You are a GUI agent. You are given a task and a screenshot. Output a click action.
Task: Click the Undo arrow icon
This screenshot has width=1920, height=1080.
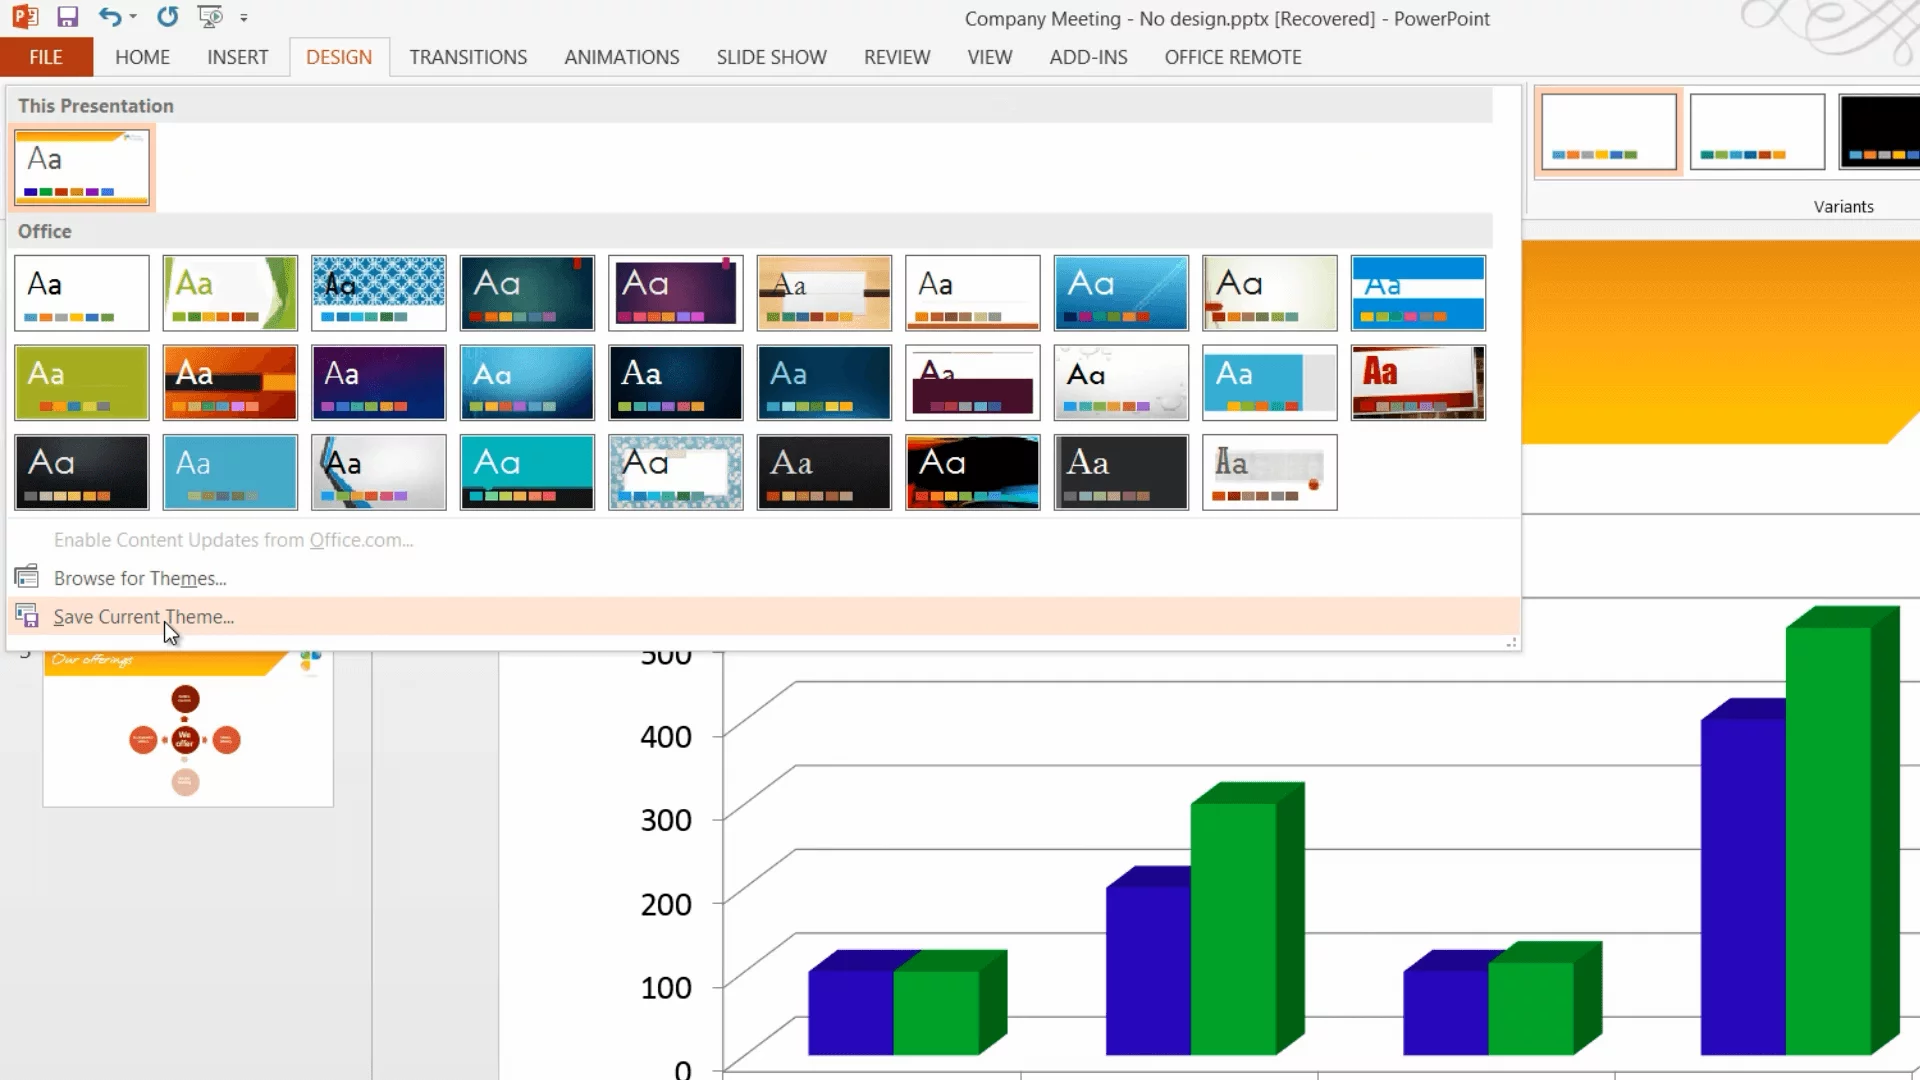(109, 17)
